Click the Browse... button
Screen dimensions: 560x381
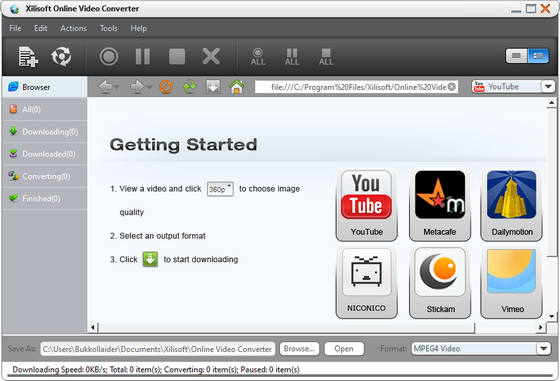299,349
